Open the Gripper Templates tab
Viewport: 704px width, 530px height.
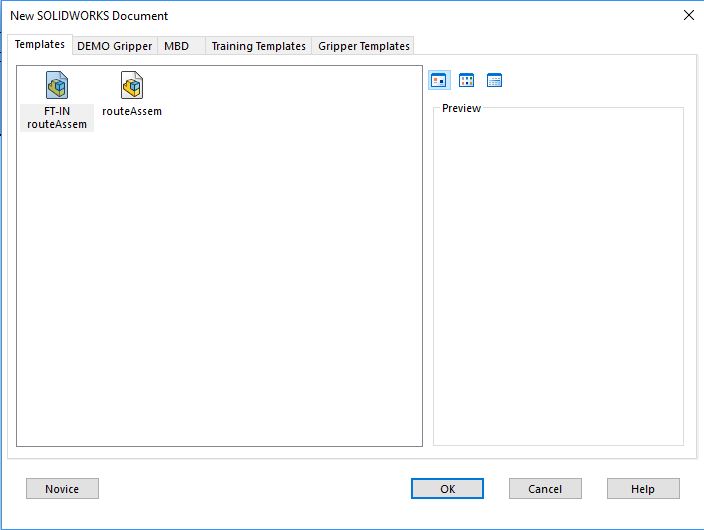[x=364, y=46]
